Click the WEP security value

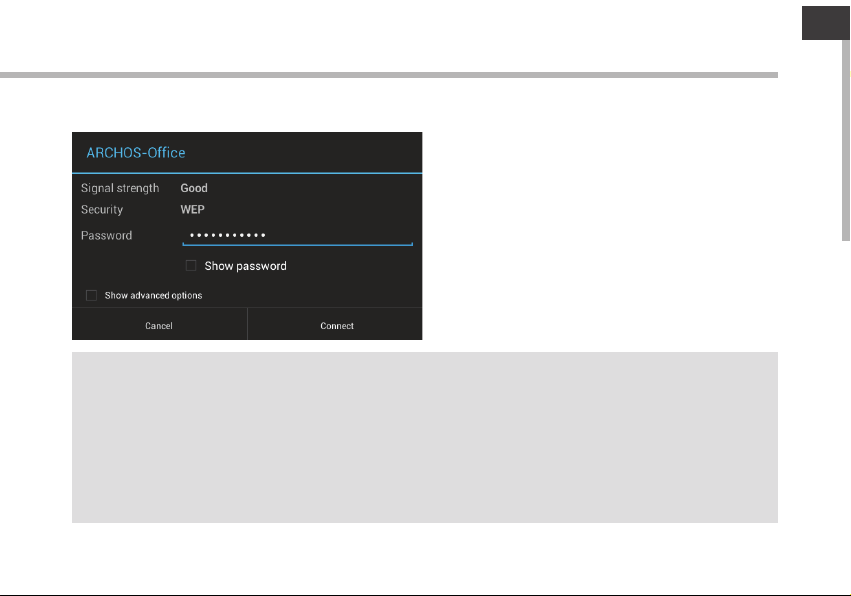(193, 210)
